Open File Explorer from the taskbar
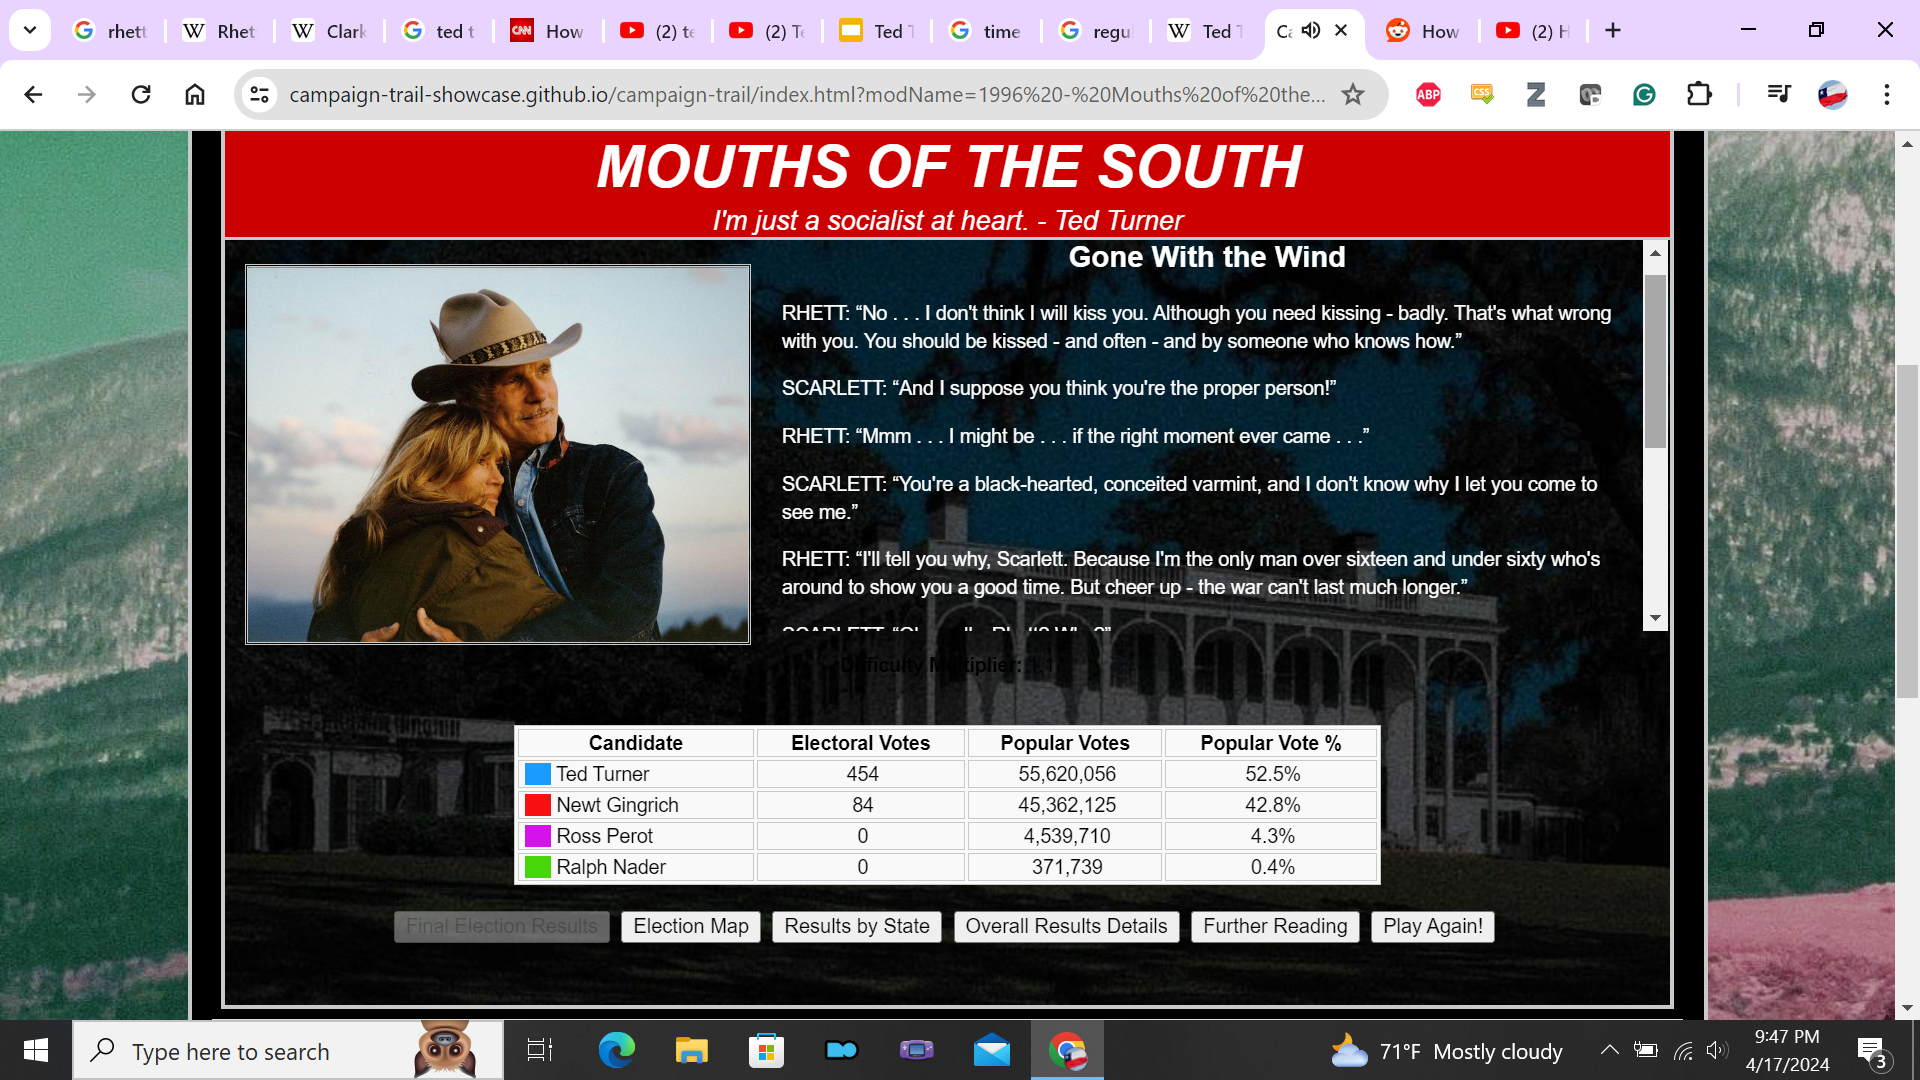 click(691, 1051)
